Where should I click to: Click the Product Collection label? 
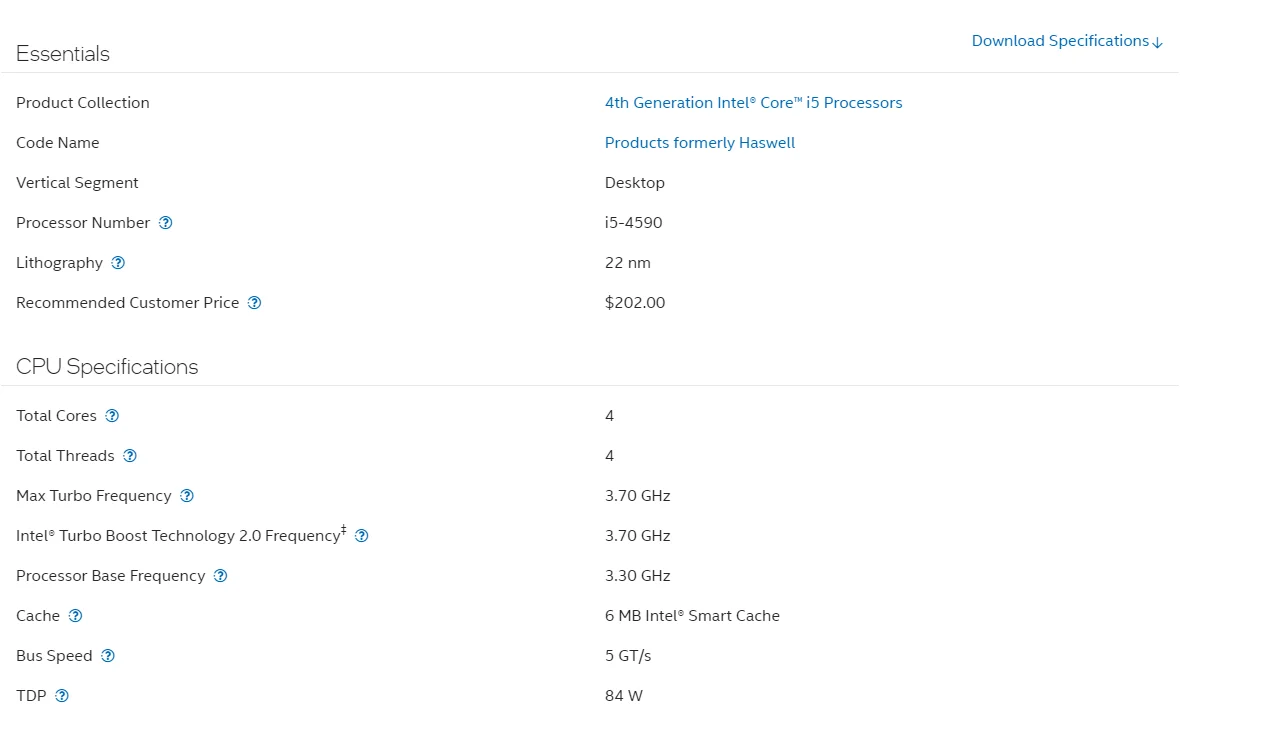(x=83, y=103)
